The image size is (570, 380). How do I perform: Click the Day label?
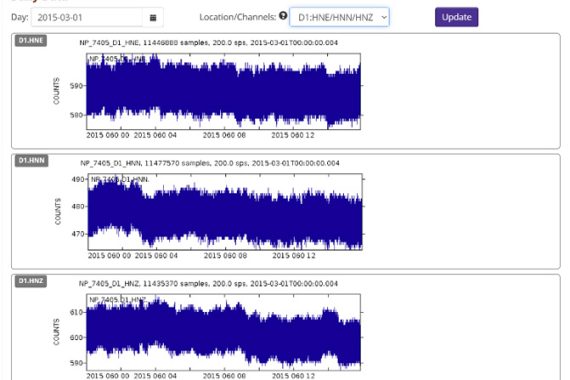(x=20, y=17)
